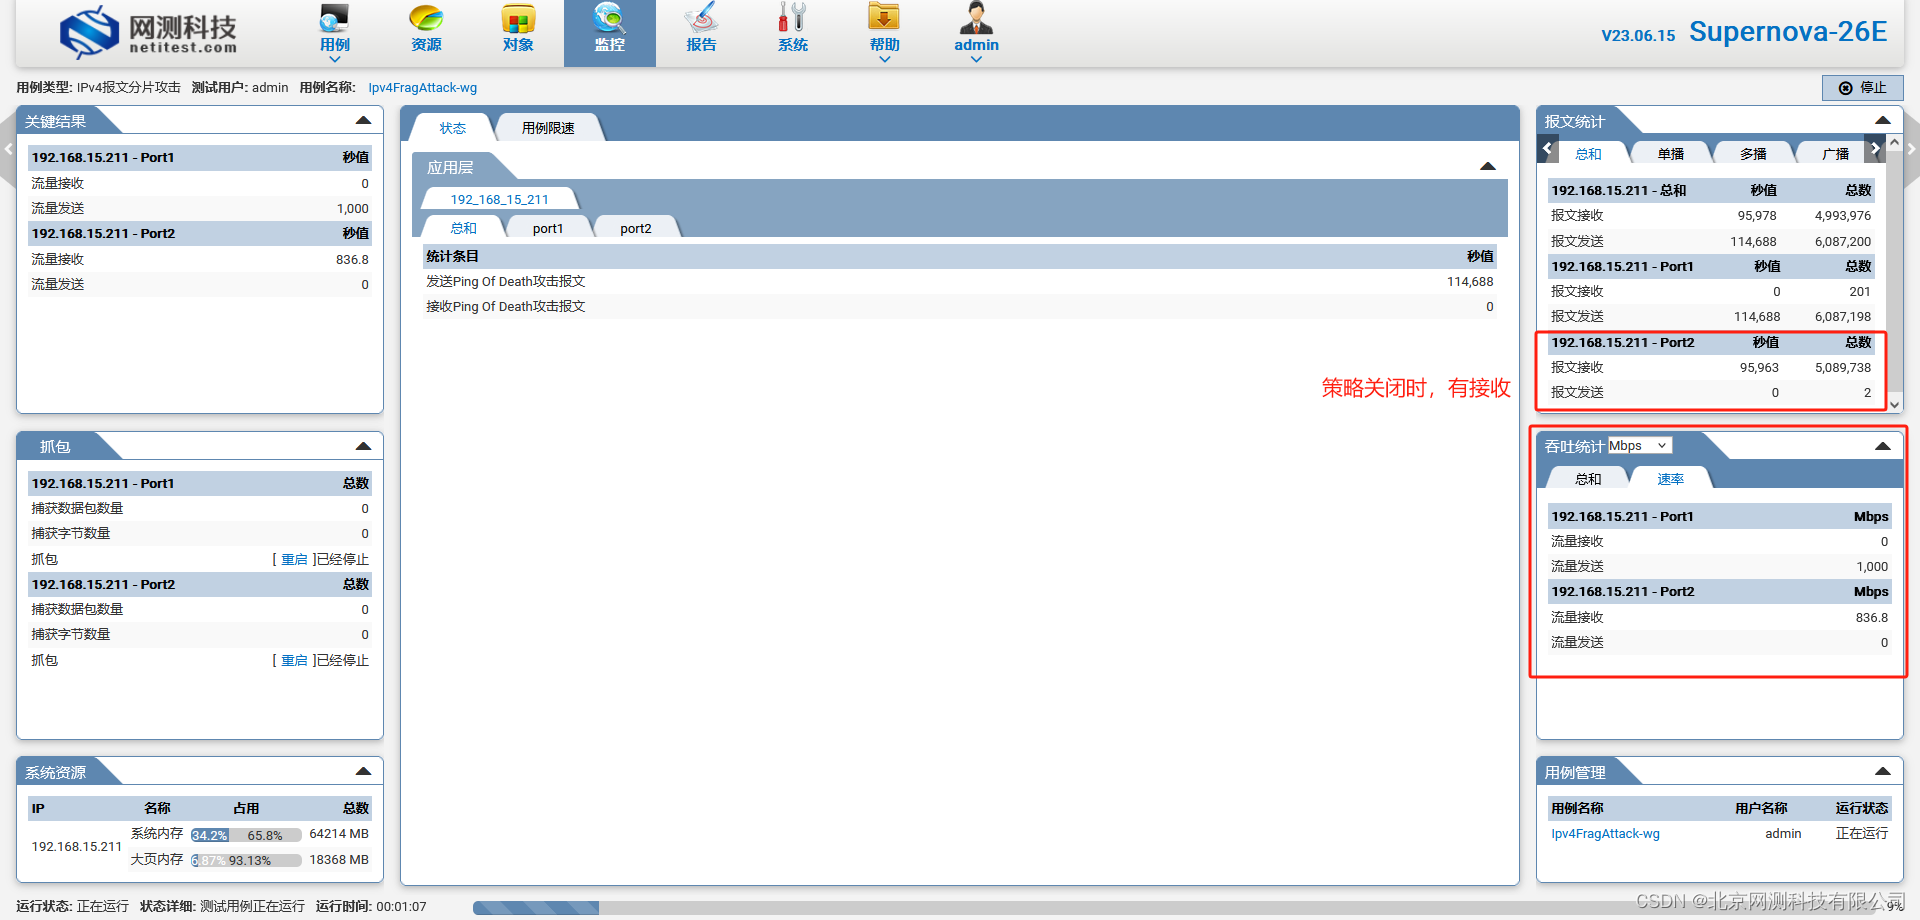
Task: Select the 报文统计 总和 tab
Action: click(x=1588, y=154)
